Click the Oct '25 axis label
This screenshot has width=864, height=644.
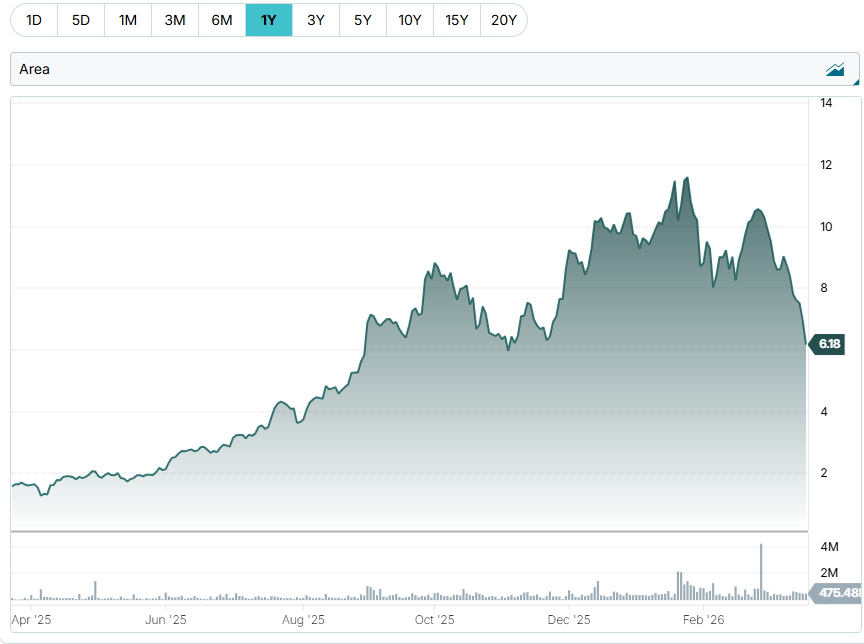pos(435,620)
